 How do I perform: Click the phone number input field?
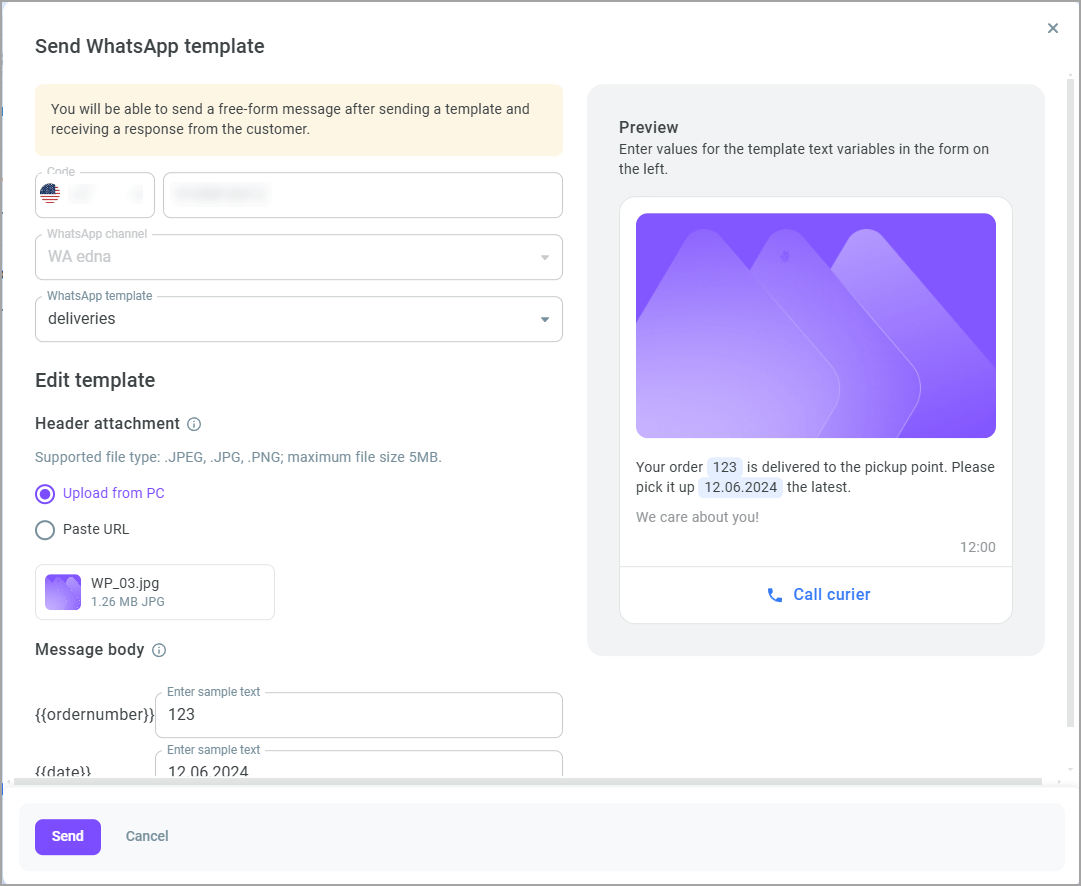[x=363, y=195]
